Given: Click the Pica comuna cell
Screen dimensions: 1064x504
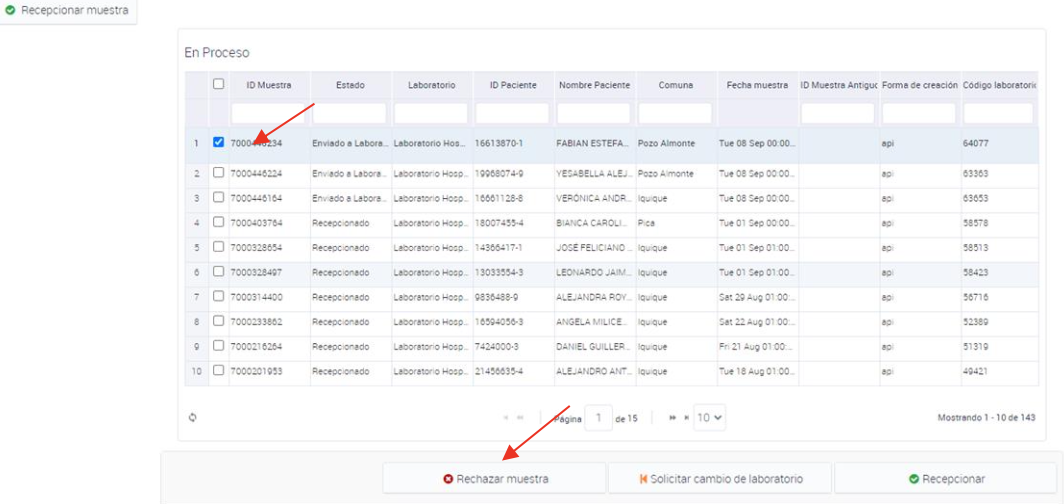Looking at the screenshot, I should [676, 223].
